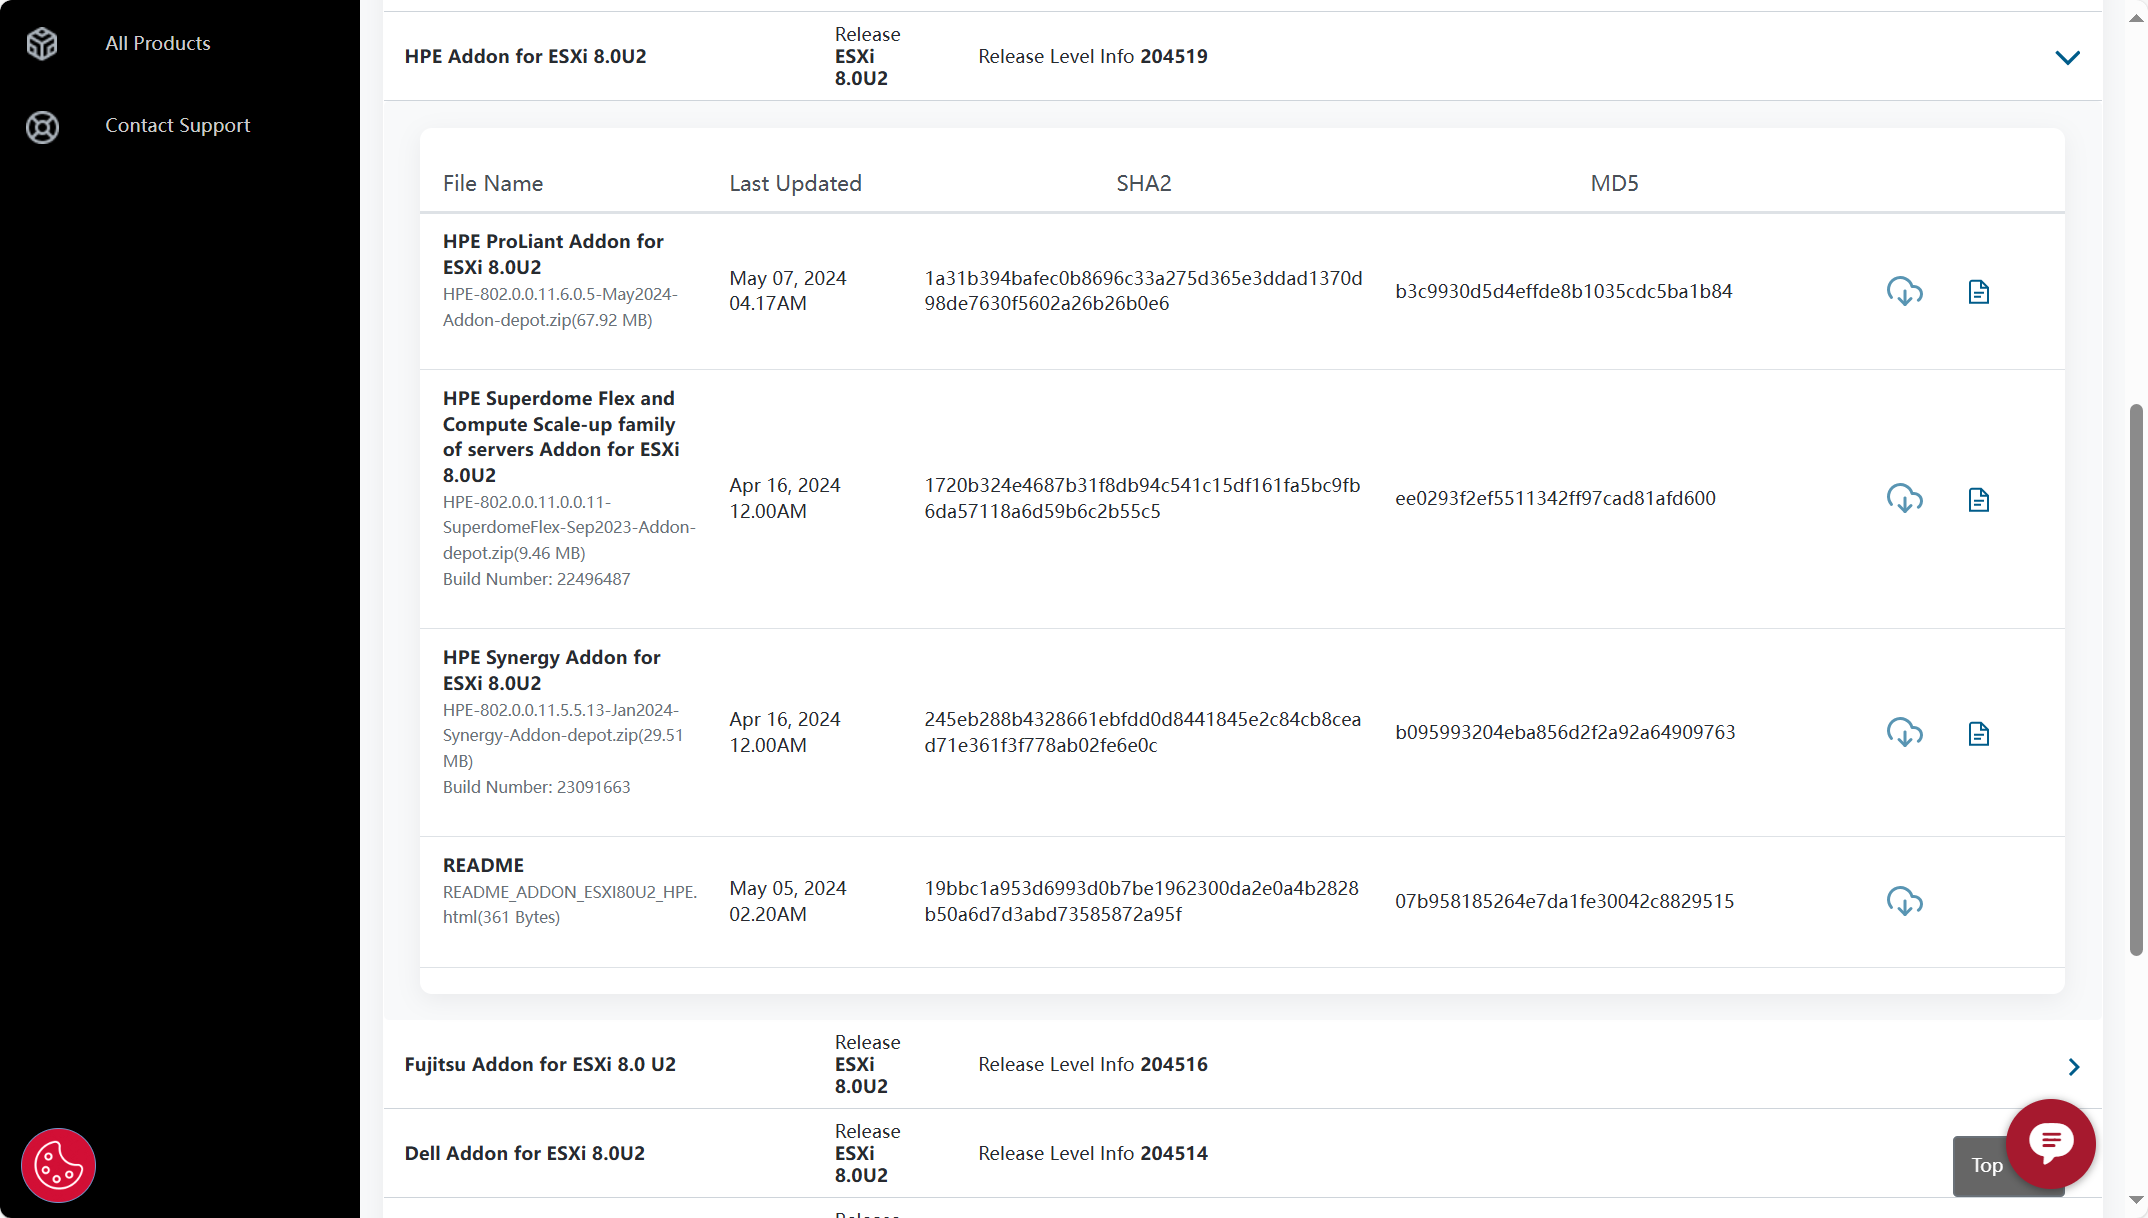2148x1218 pixels.
Task: Download Superdome Flex Addon depot zip
Action: [x=1904, y=498]
